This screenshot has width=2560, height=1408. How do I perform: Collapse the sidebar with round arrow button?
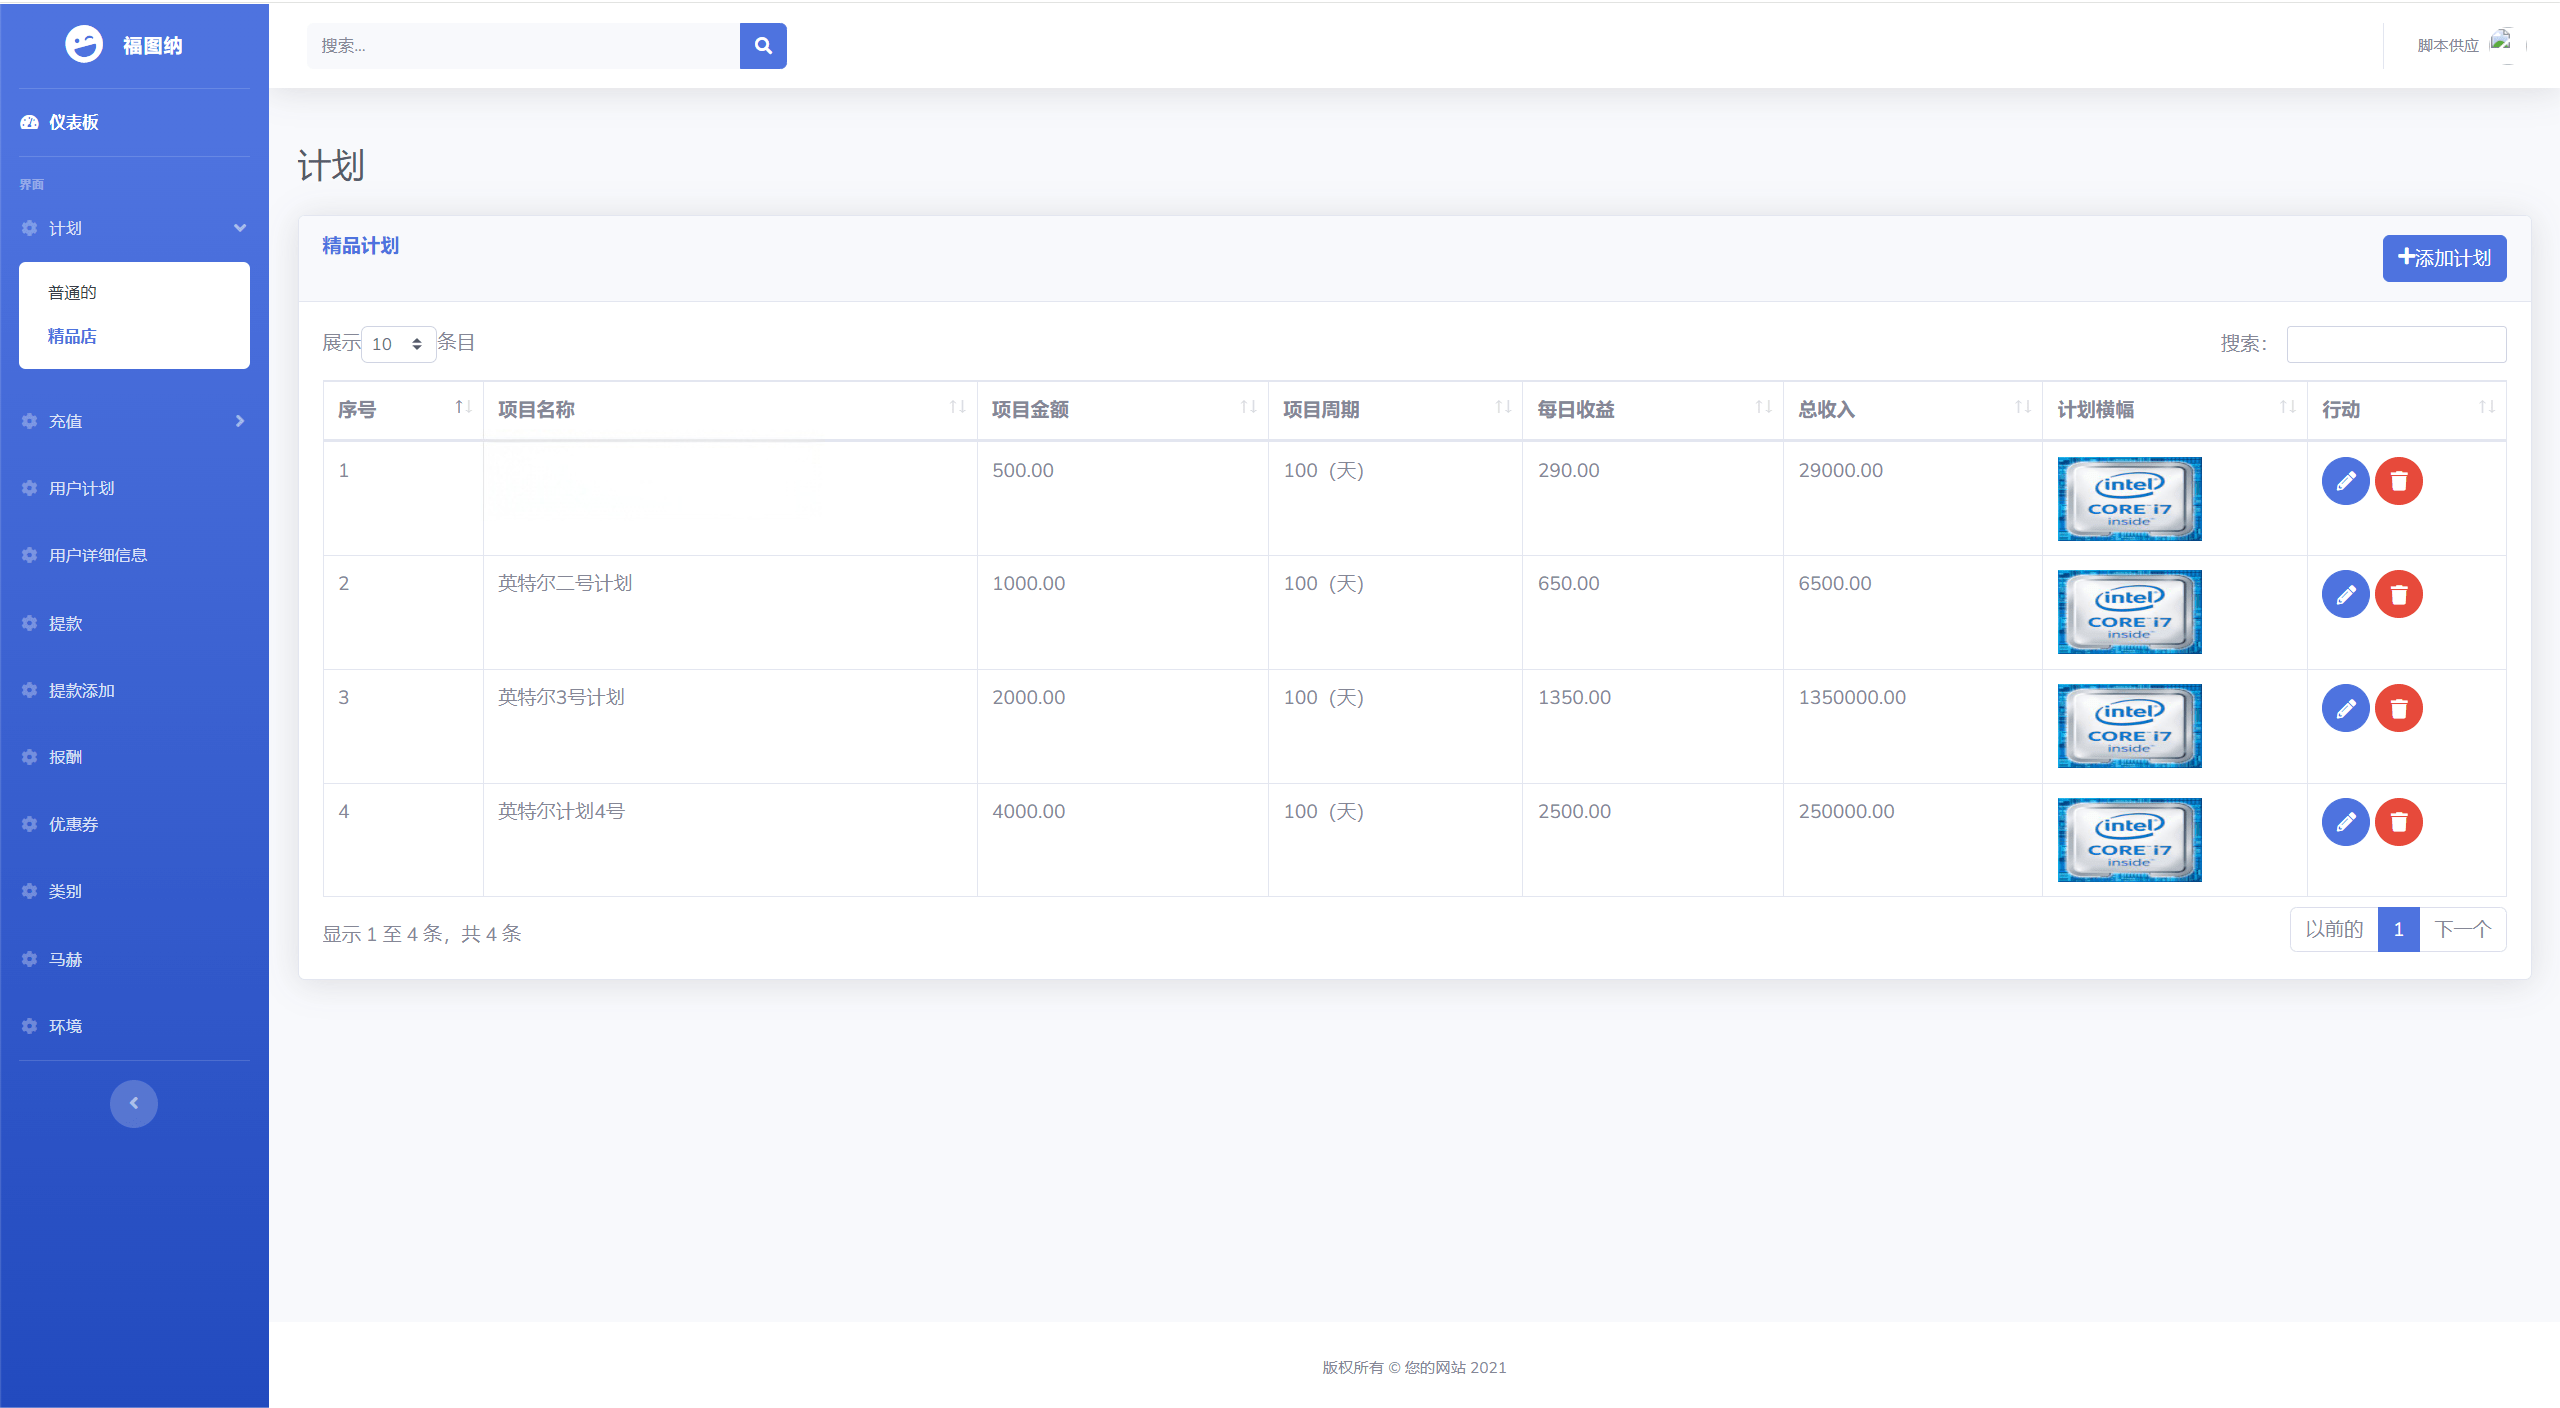134,1103
